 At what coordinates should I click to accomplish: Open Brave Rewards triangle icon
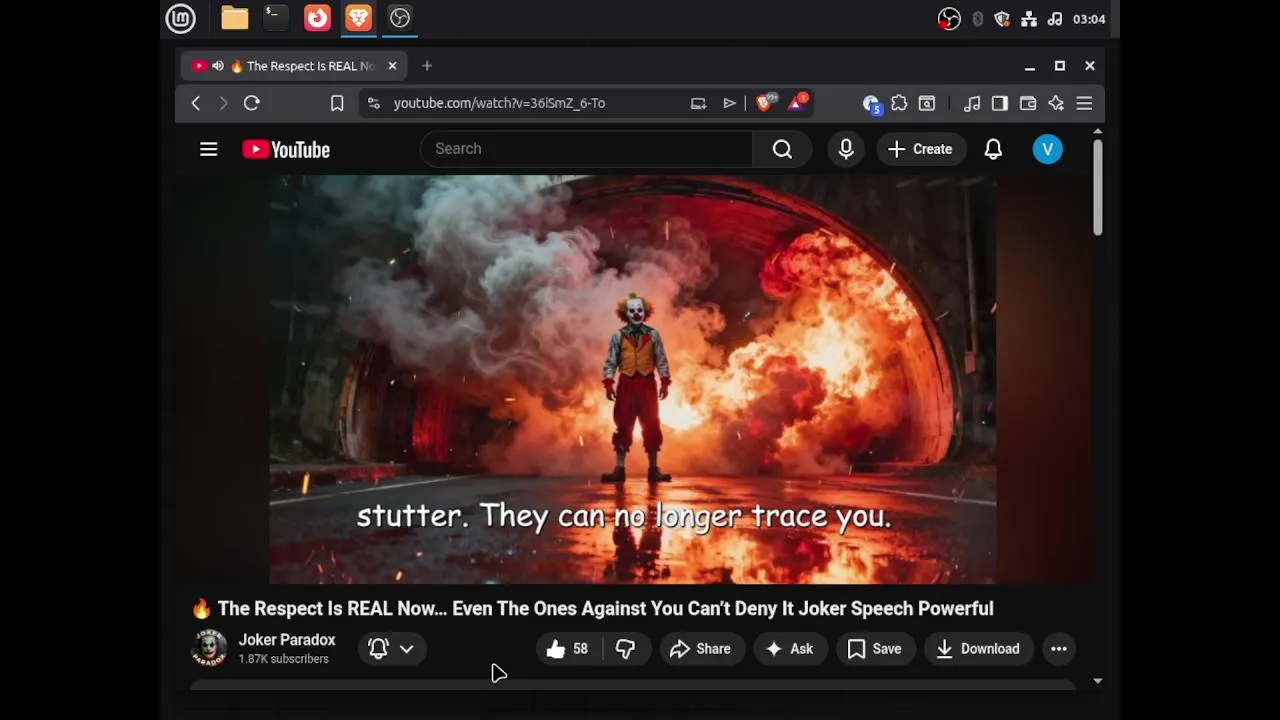click(797, 103)
